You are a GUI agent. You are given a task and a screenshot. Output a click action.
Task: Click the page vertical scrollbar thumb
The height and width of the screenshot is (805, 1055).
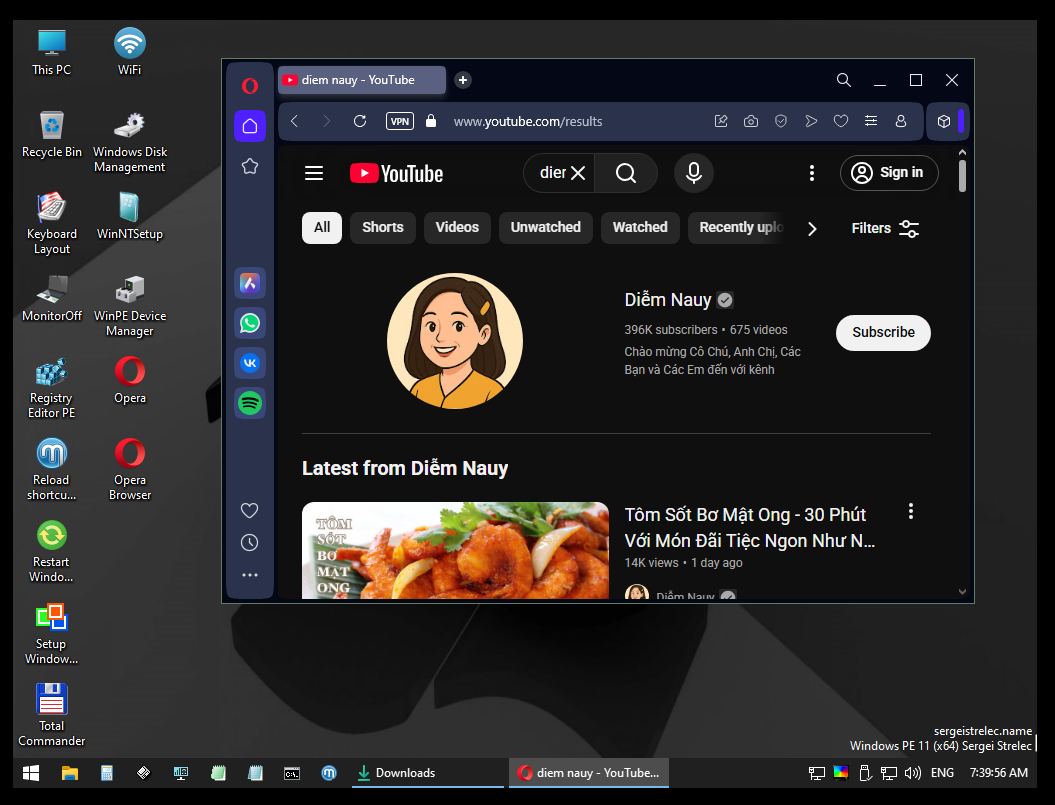(x=962, y=176)
